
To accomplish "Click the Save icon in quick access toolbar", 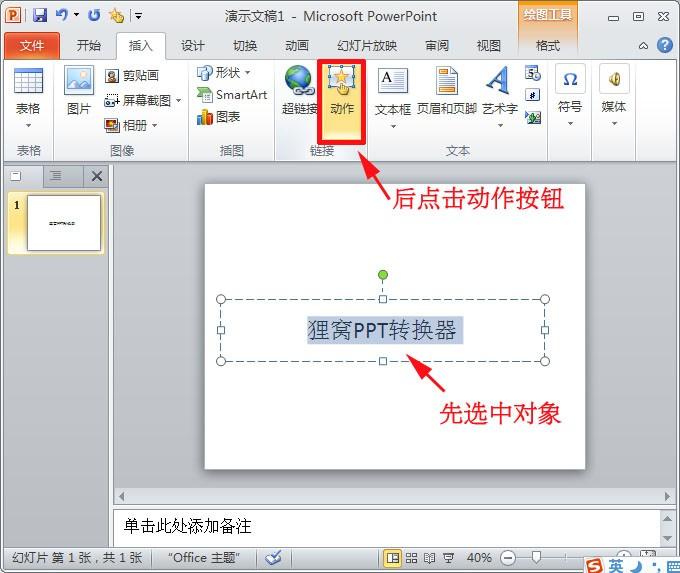I will pos(40,16).
